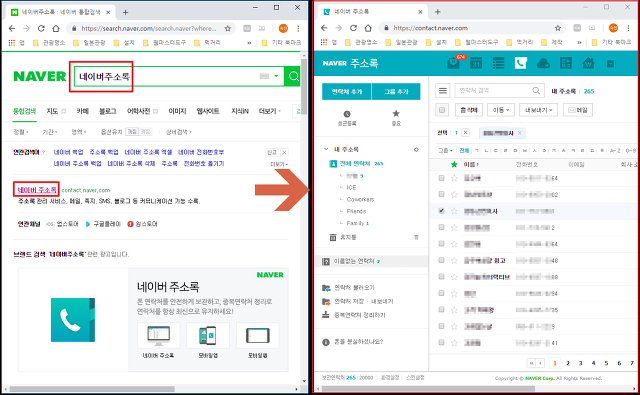The height and width of the screenshot is (395, 640).
Task: Click the phone contacts icon in header
Action: (520, 63)
